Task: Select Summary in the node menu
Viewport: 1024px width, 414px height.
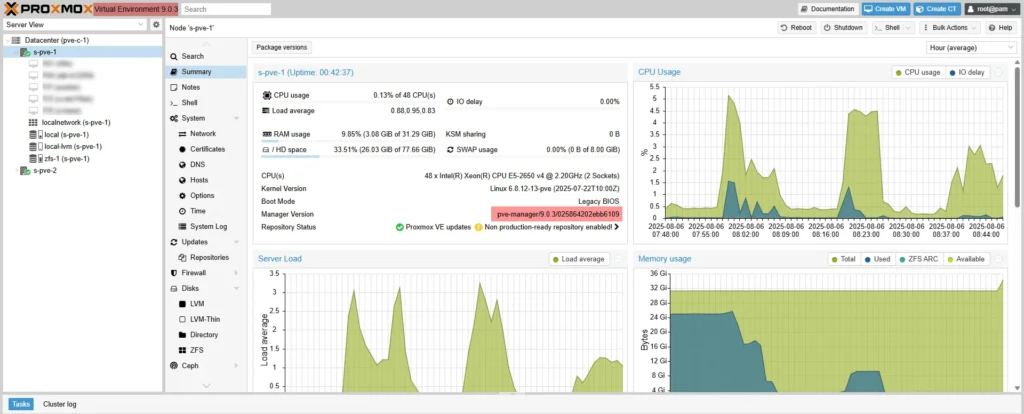Action: 196,72
